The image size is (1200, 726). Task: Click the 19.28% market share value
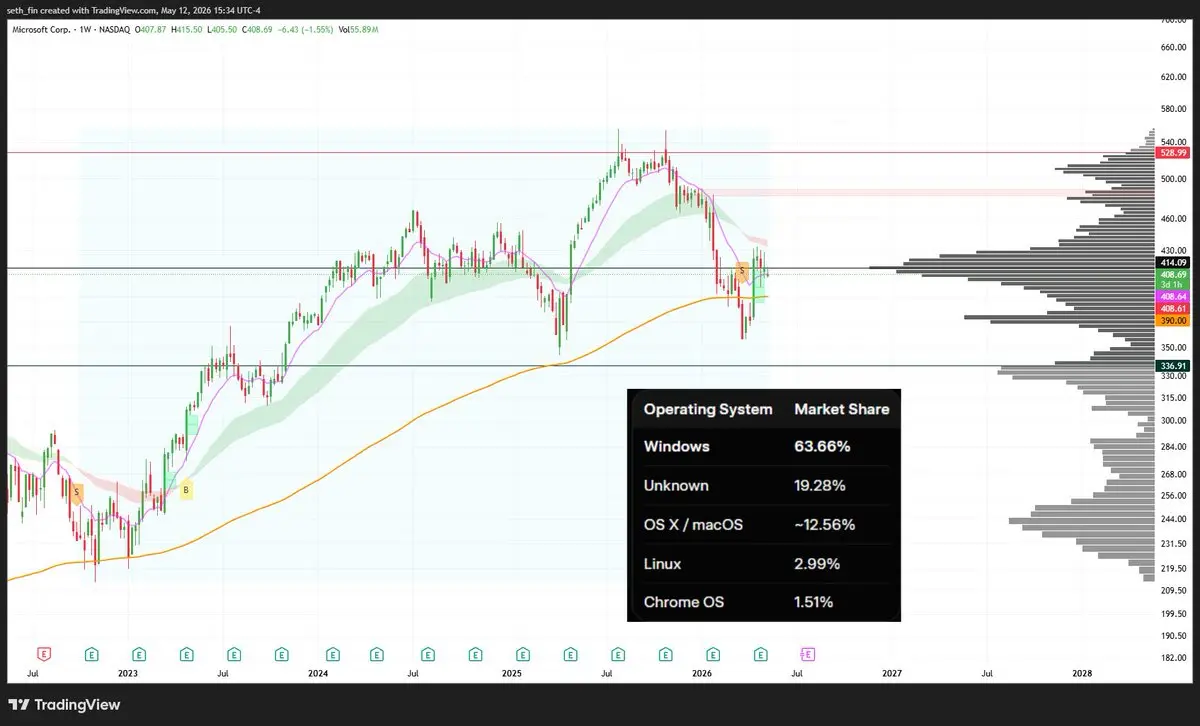pyautogui.click(x=820, y=486)
